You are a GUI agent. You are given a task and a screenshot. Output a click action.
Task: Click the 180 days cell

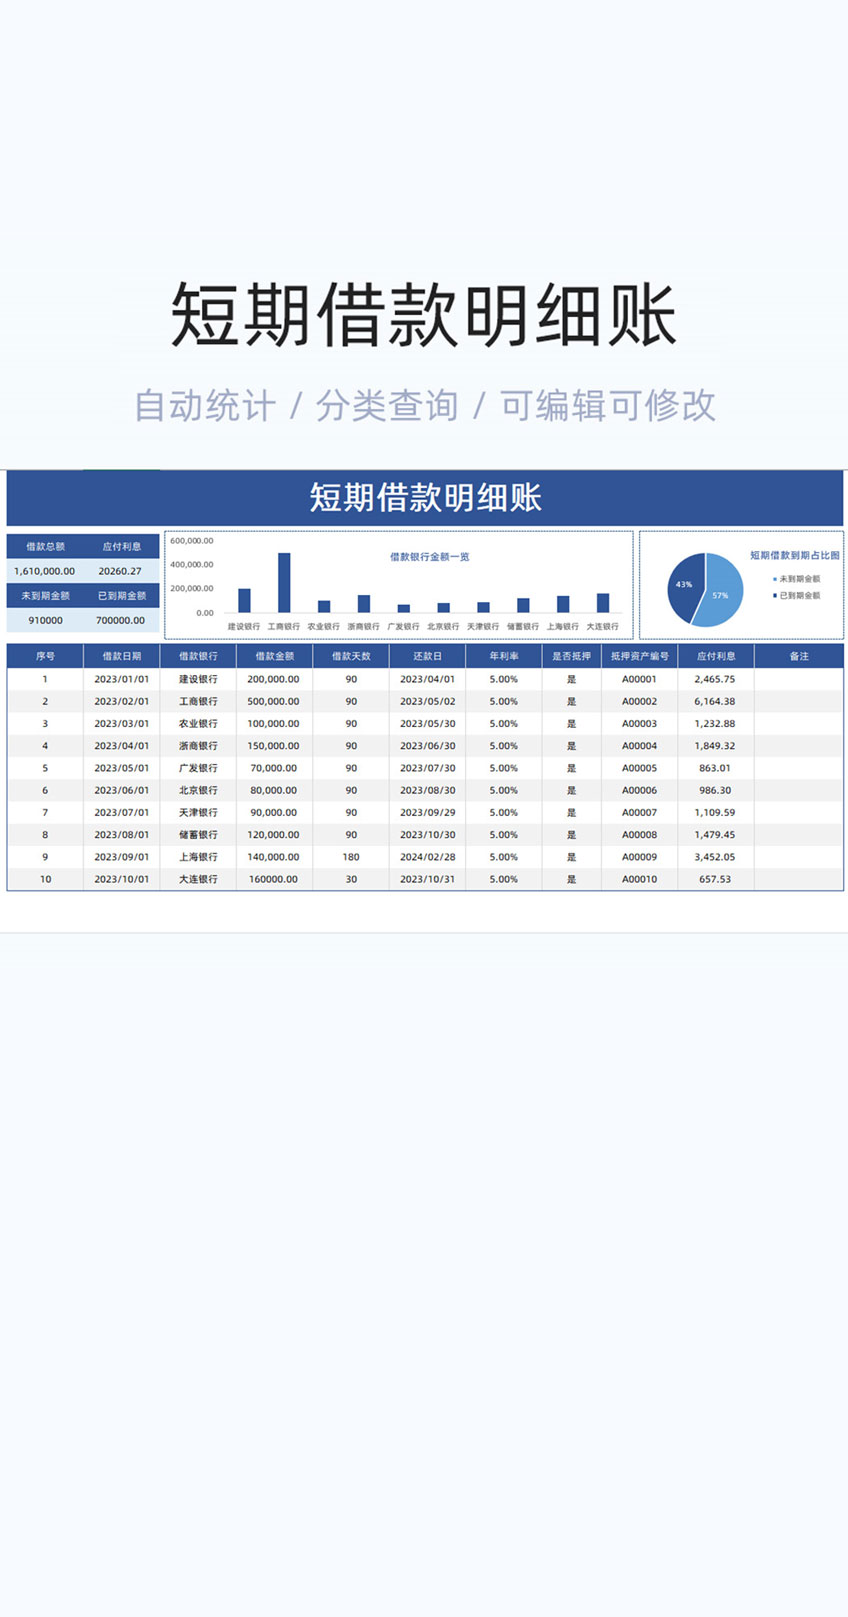pos(351,857)
